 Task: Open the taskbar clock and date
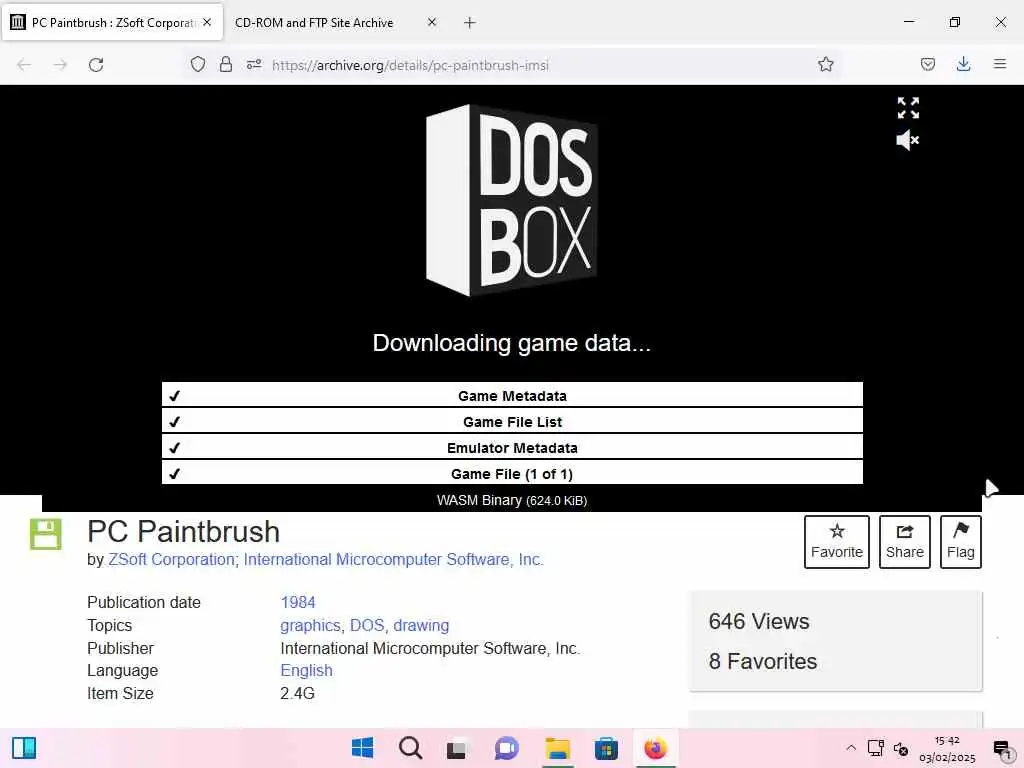tap(947, 749)
